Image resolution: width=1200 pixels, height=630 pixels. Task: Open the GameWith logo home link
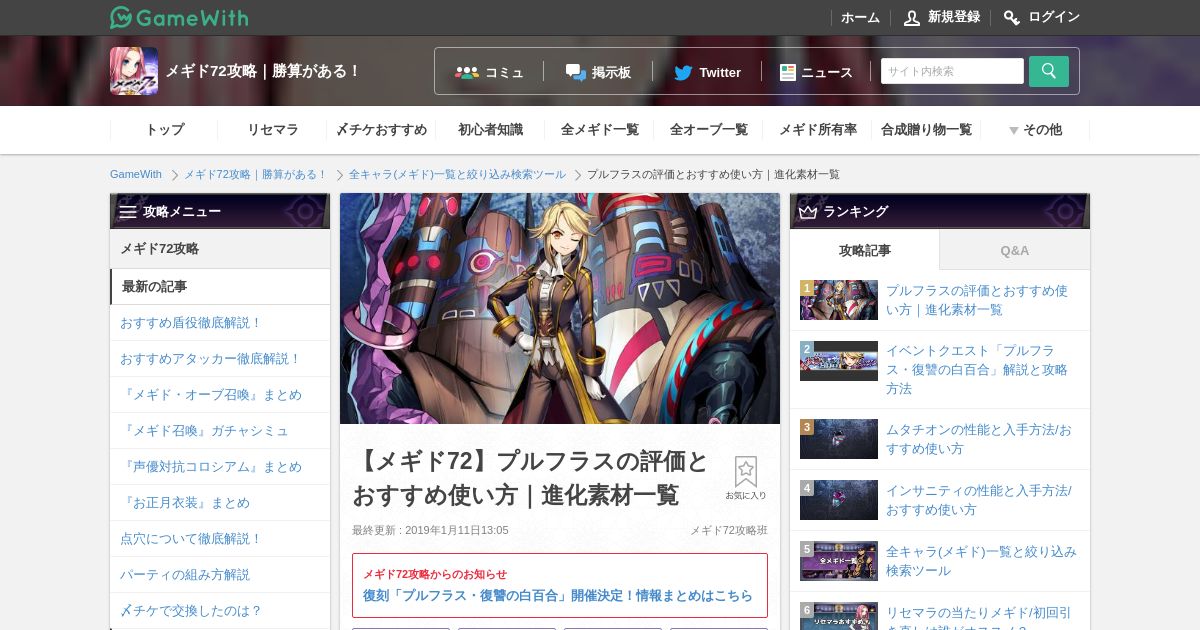point(179,17)
